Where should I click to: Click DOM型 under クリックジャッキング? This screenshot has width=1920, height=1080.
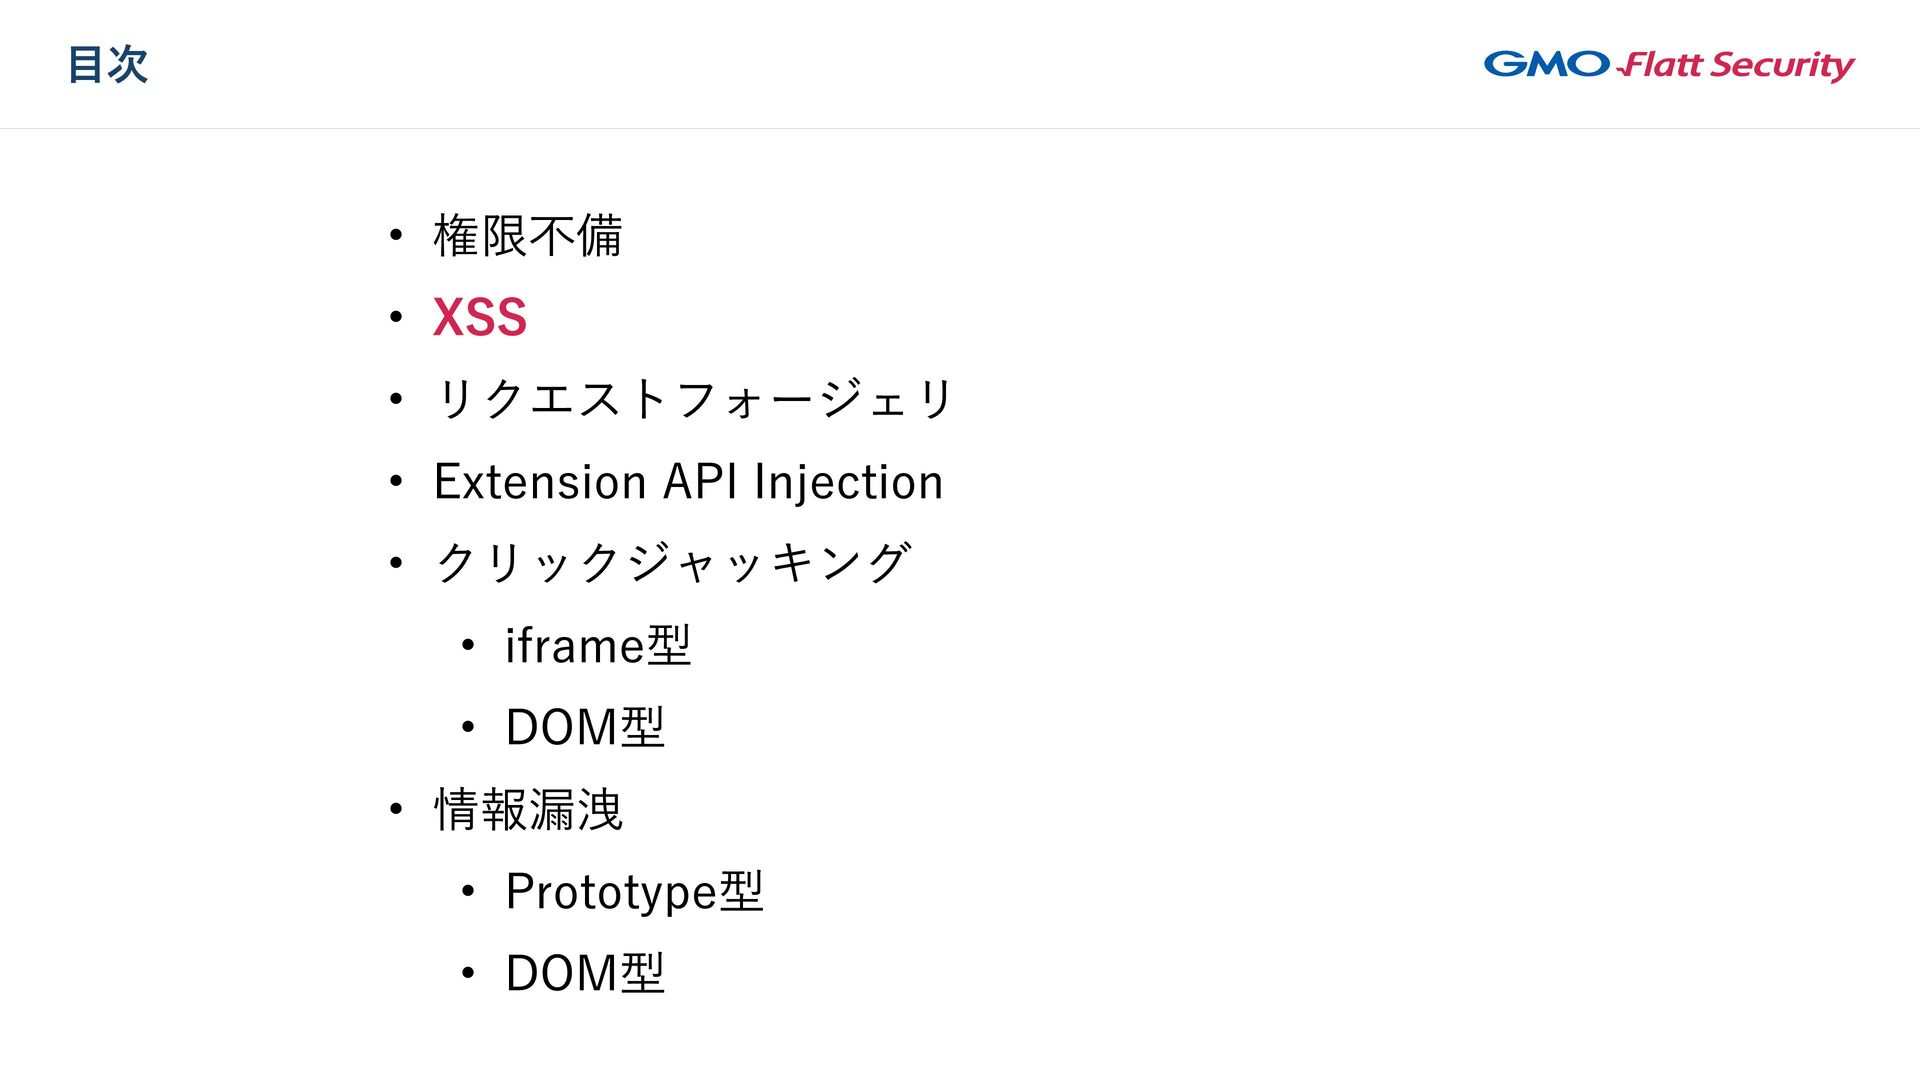point(585,727)
